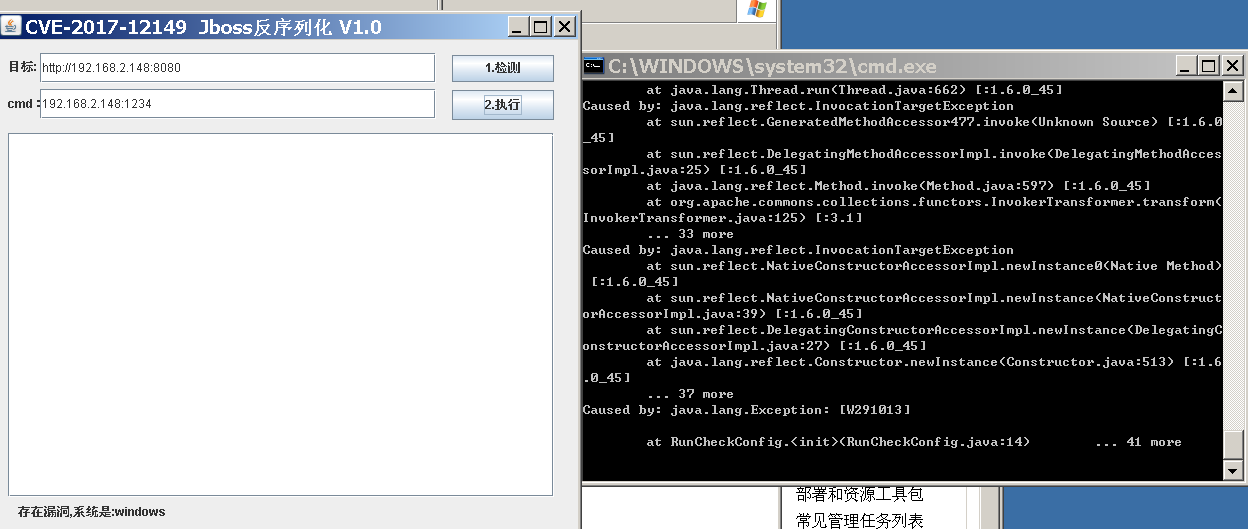Screen dimensions: 1248x529
Task: Click the Jboss反序列化 V1.0 title text
Action: tap(290, 27)
